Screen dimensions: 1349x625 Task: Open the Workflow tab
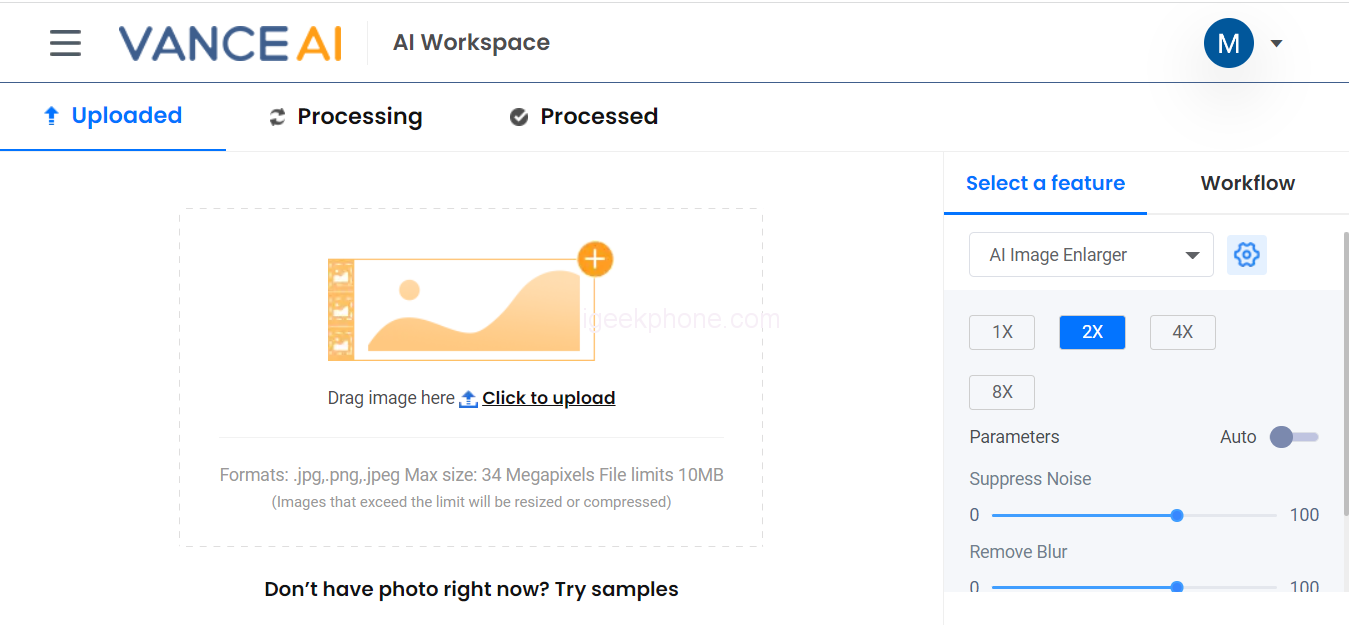(x=1247, y=183)
